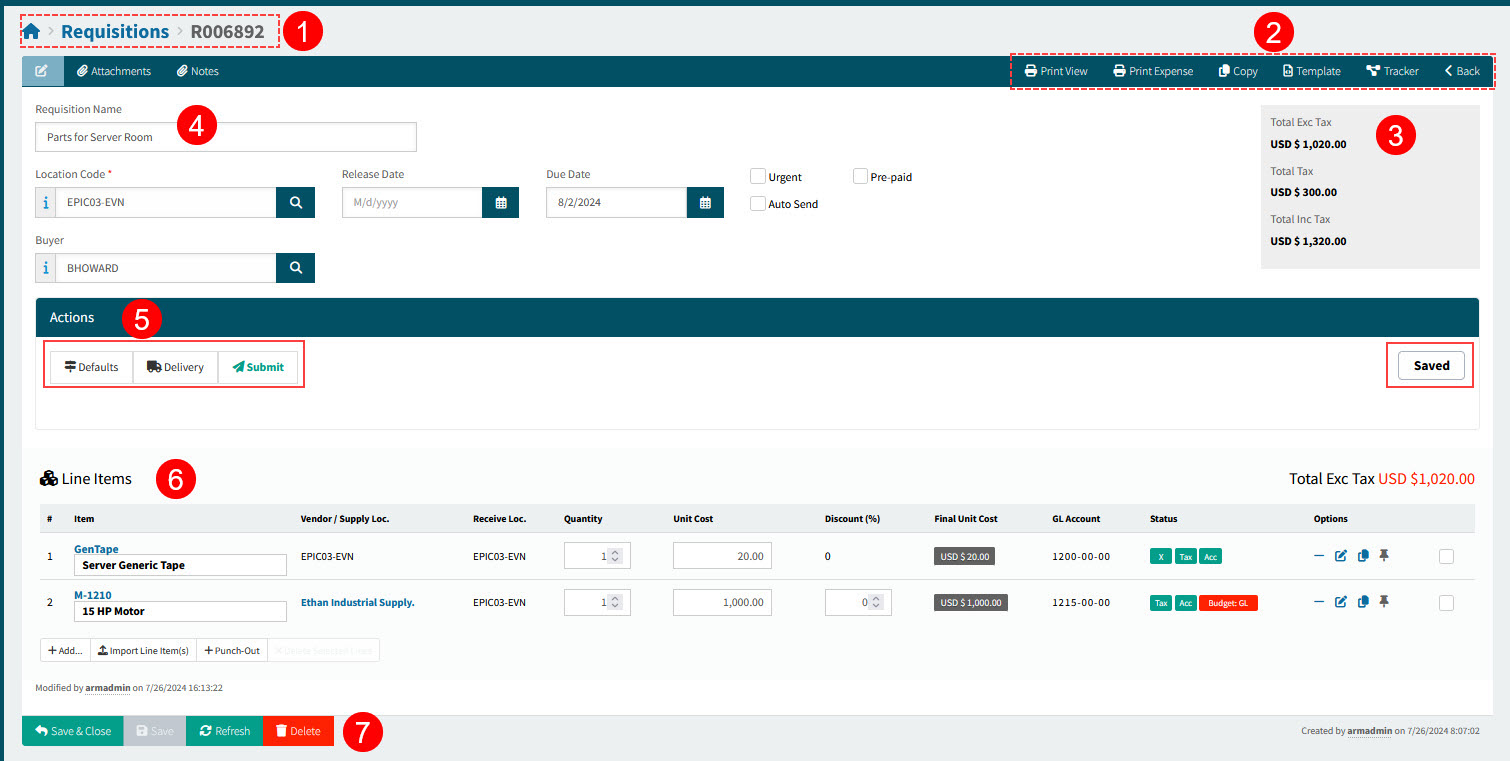The height and width of the screenshot is (761, 1510).
Task: Open the Notes tab
Action: coord(197,71)
